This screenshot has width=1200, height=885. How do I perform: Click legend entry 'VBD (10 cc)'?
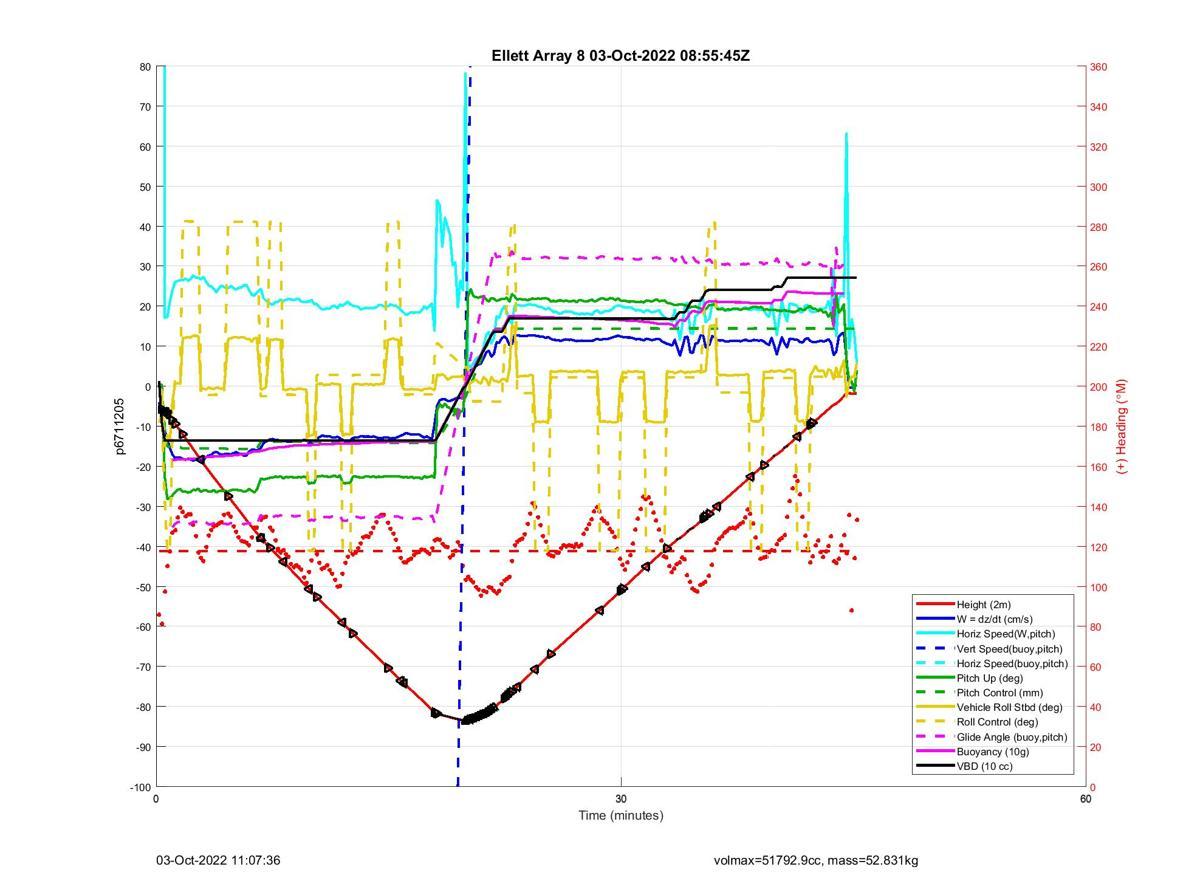point(984,766)
